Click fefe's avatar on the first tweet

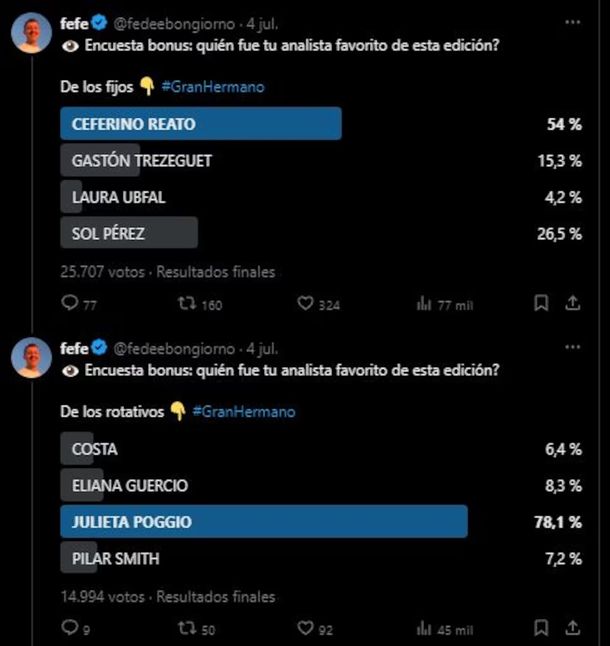pos(32,34)
